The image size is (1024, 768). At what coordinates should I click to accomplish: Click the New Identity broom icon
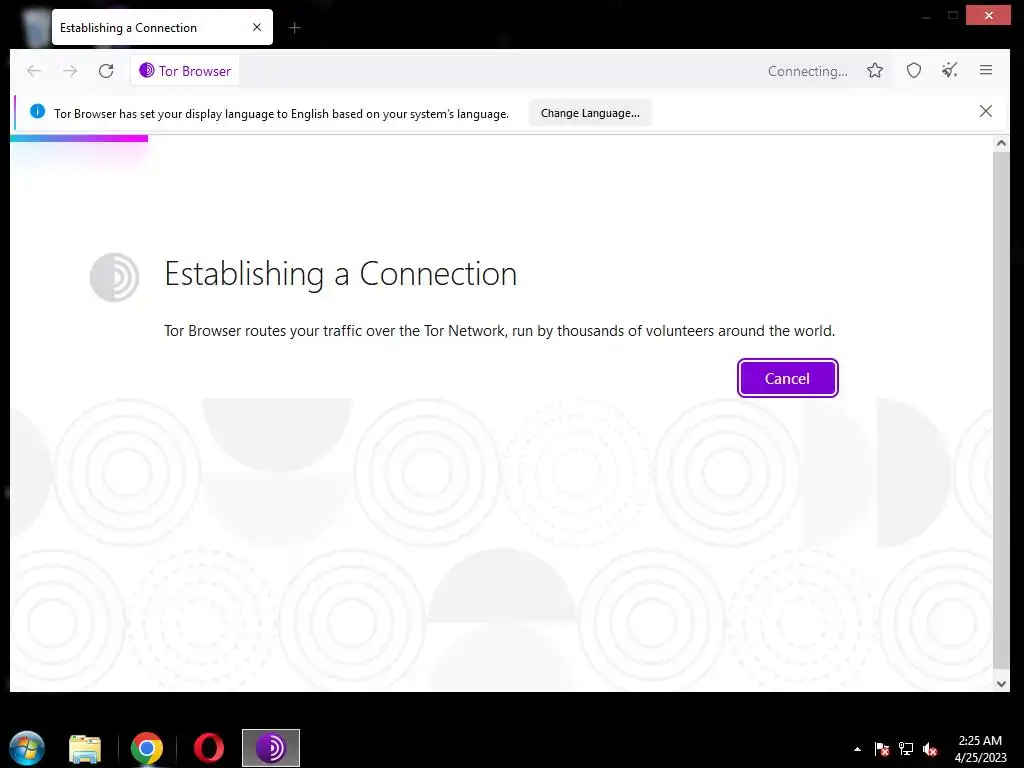point(950,71)
